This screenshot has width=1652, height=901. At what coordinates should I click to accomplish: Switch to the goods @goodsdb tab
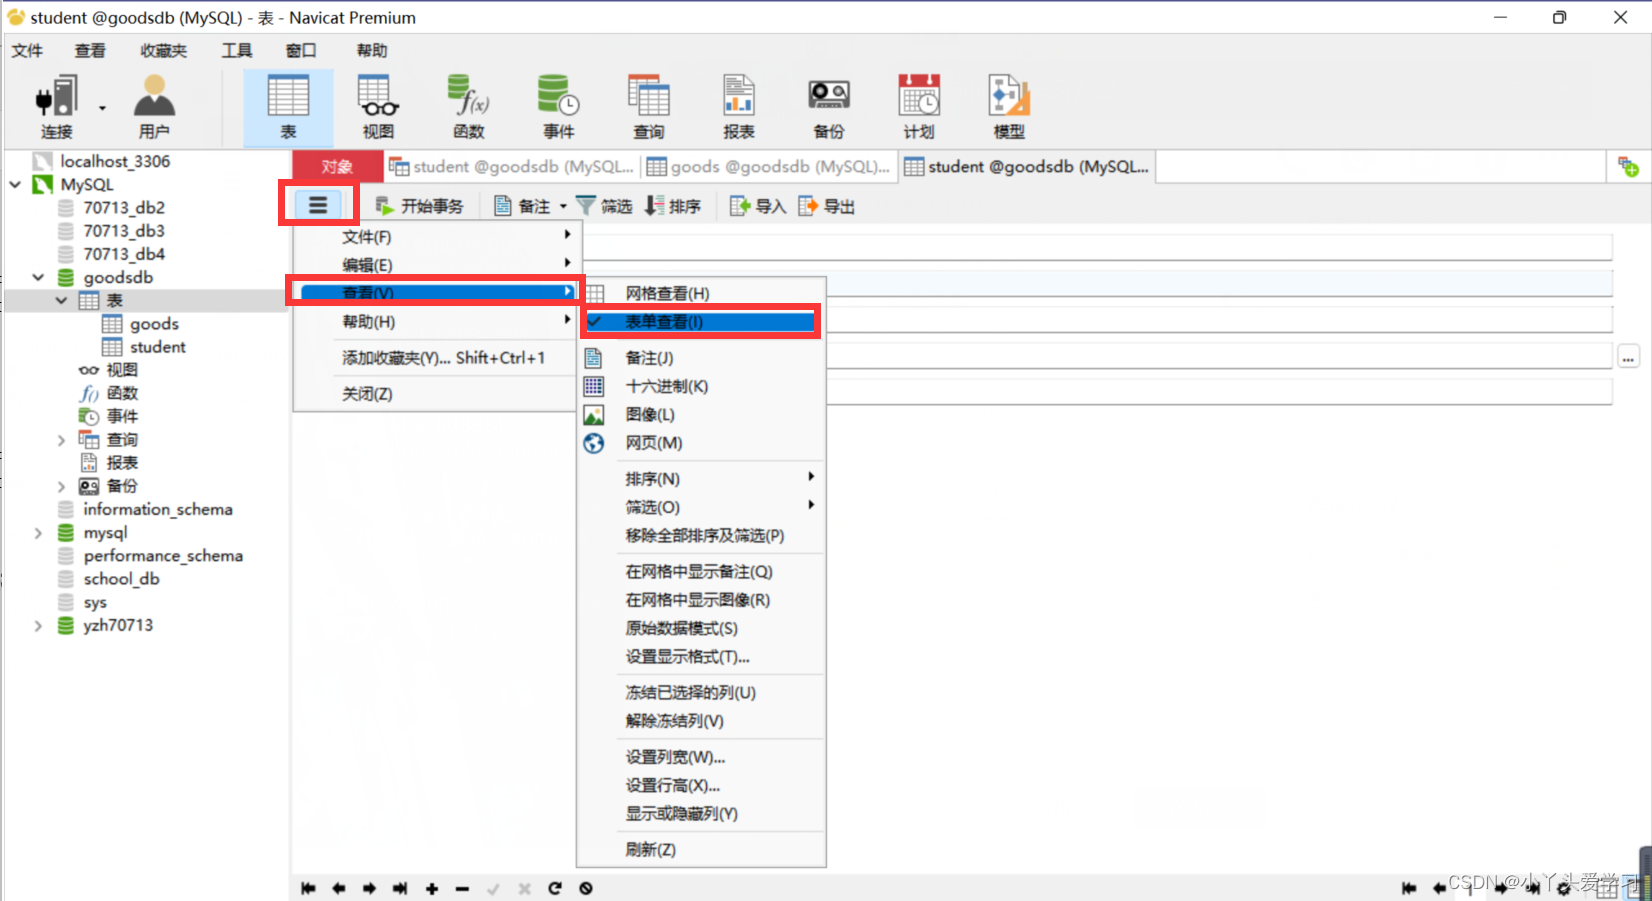click(768, 167)
